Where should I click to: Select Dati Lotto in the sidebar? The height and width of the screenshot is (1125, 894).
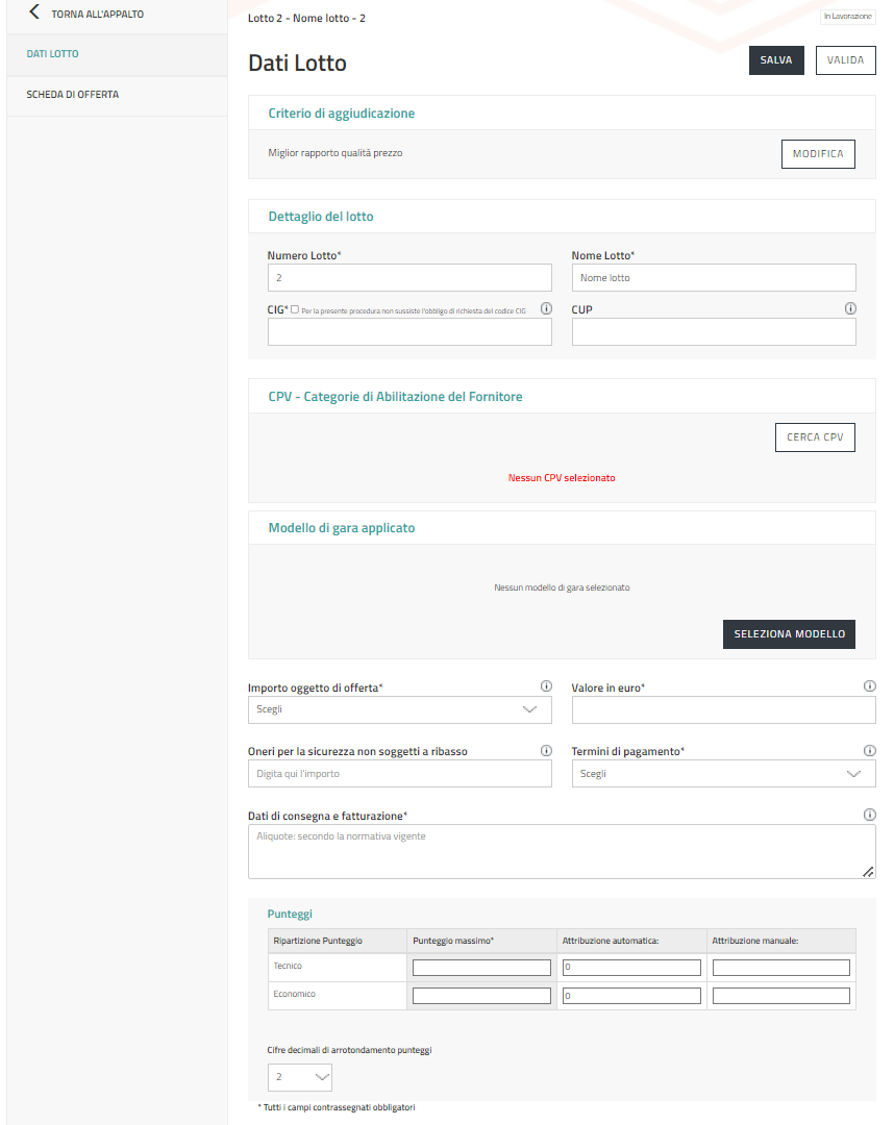point(53,54)
